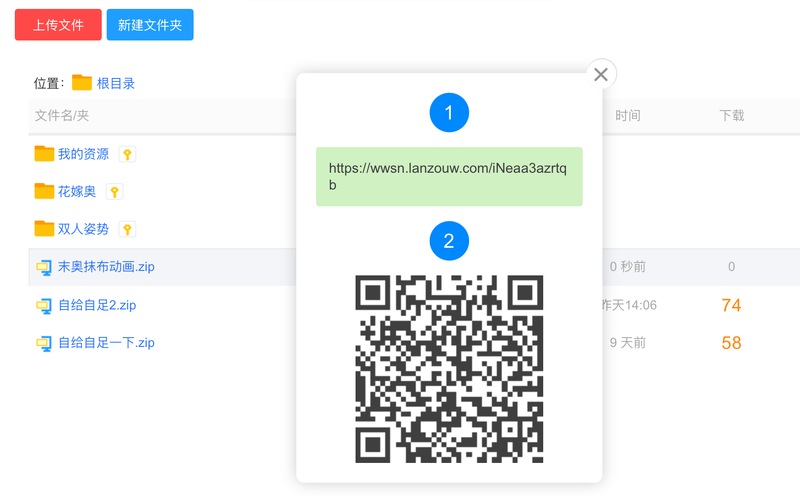
Task: Select the file 自给自足一下.zip
Action: click(x=106, y=342)
